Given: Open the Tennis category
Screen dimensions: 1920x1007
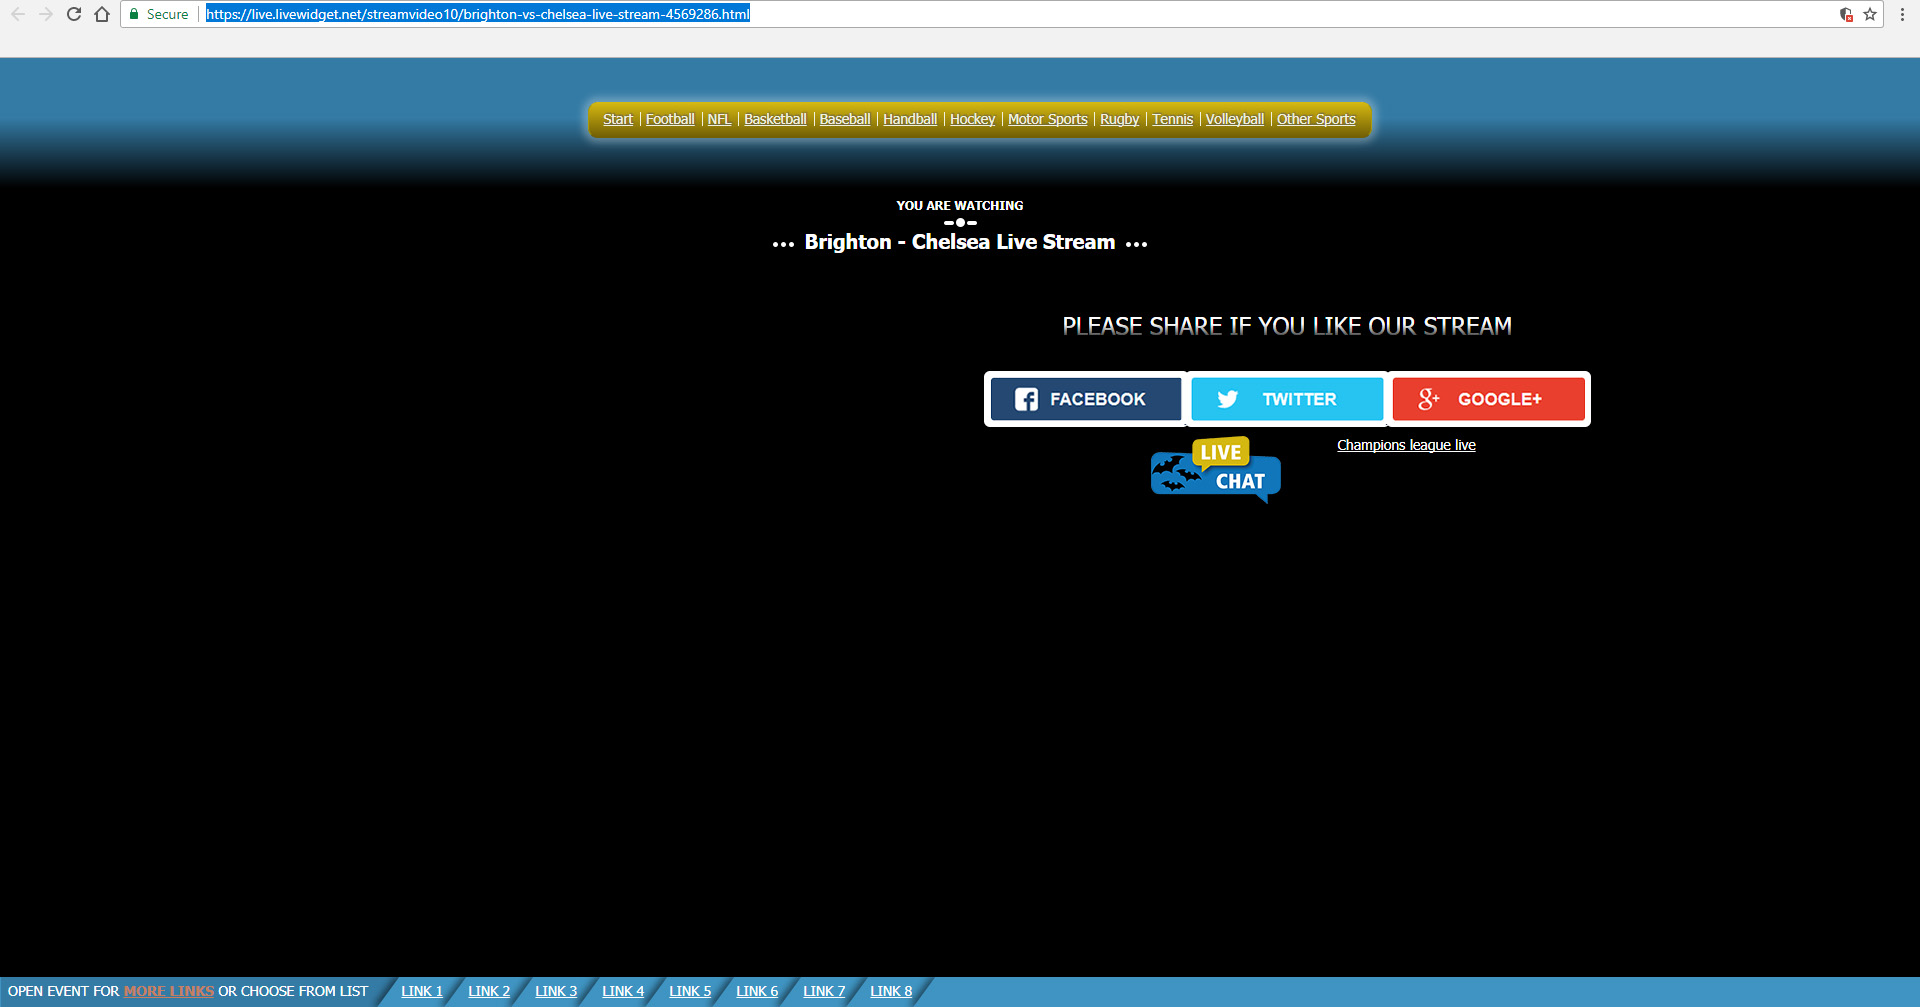Looking at the screenshot, I should click(1172, 119).
